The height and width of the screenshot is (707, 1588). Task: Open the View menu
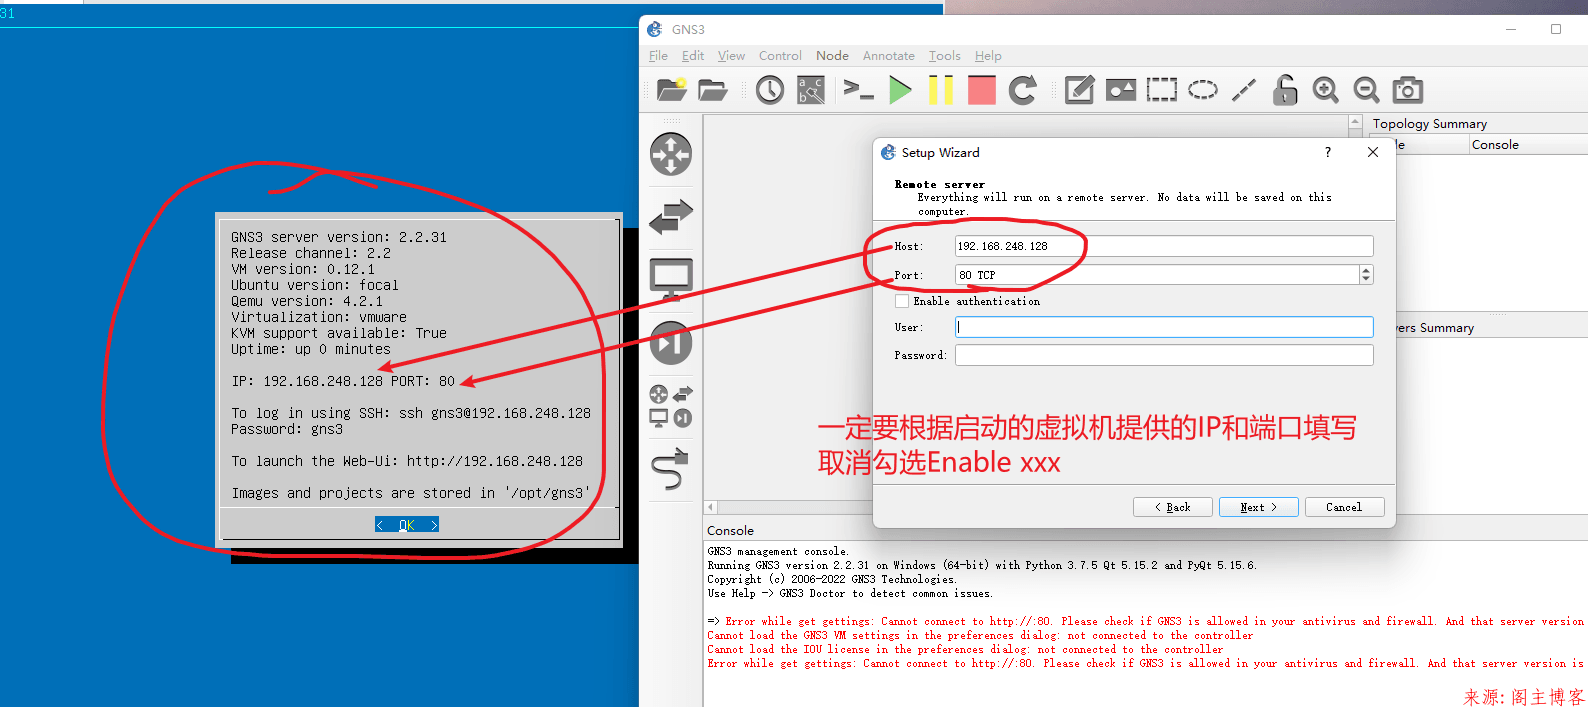tap(731, 56)
